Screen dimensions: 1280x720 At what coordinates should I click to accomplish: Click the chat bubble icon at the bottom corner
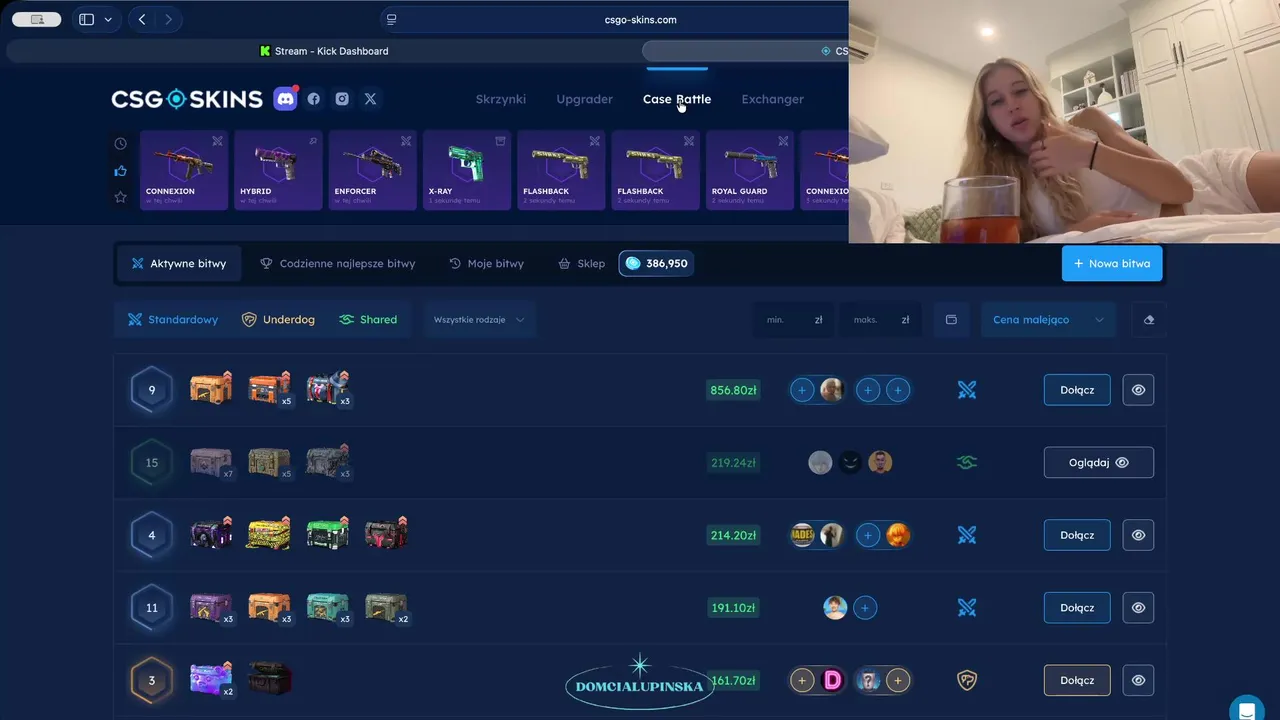point(1247,710)
